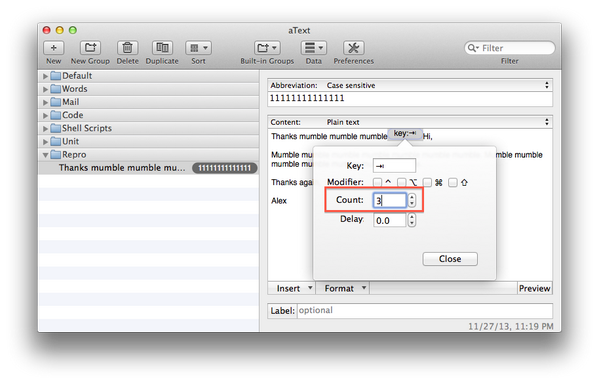The width and height of the screenshot is (599, 384).
Task: Click the Duplicate toolbar icon
Action: [162, 48]
